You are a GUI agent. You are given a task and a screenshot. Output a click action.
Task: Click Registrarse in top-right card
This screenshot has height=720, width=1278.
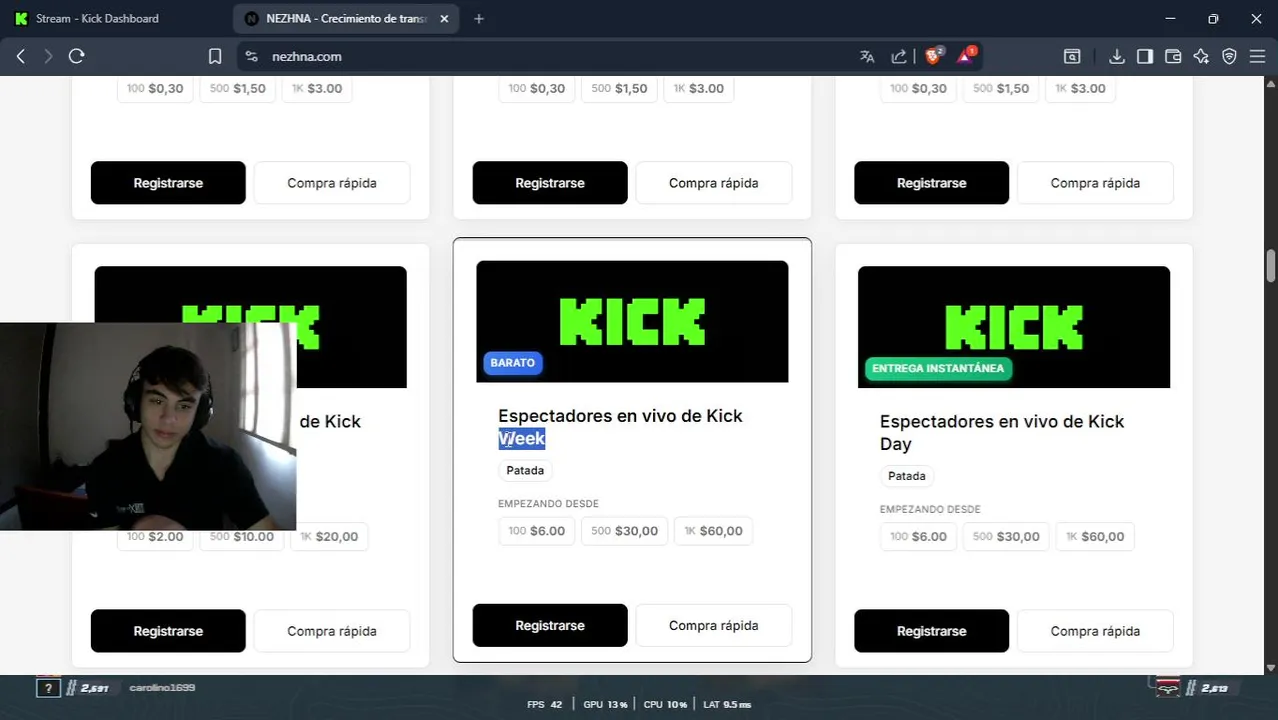pyautogui.click(x=932, y=183)
